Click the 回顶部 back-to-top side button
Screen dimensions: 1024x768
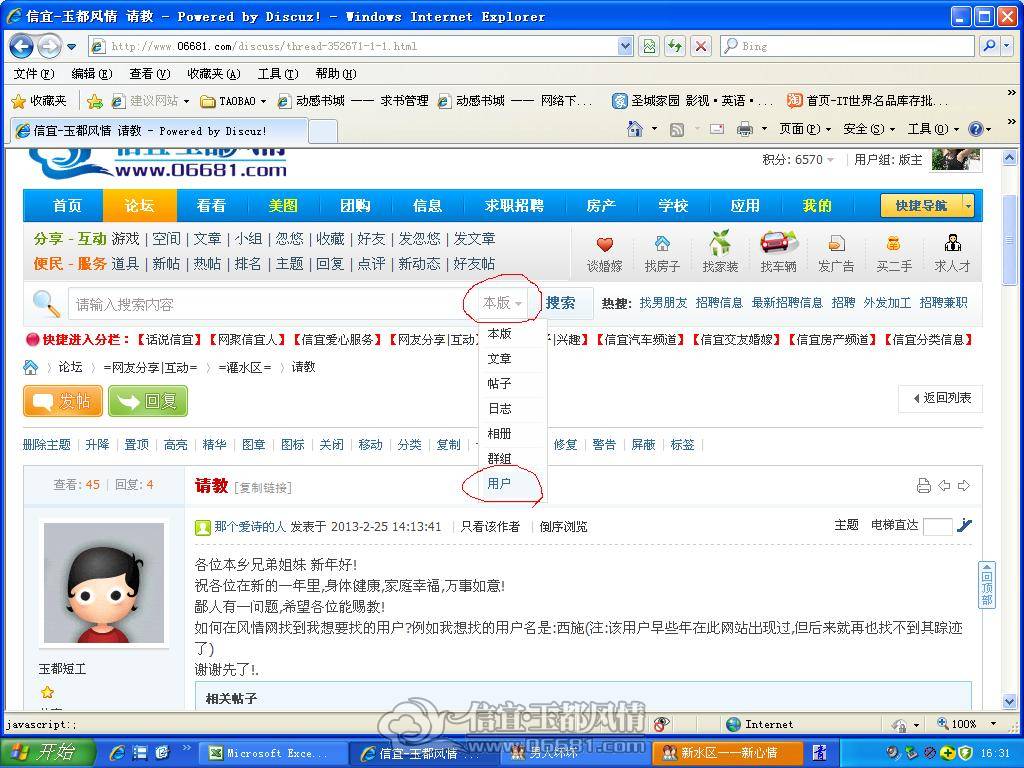click(986, 584)
